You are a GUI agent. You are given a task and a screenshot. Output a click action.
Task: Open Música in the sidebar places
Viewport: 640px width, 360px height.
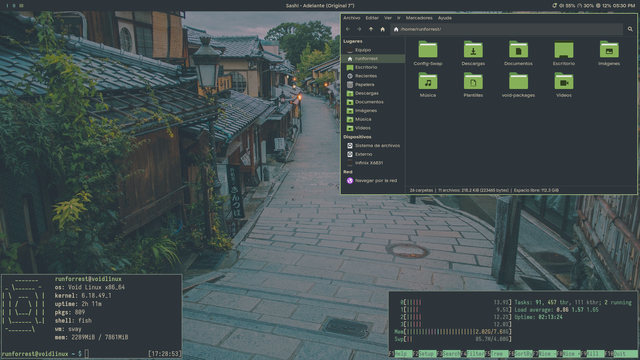pos(373,119)
